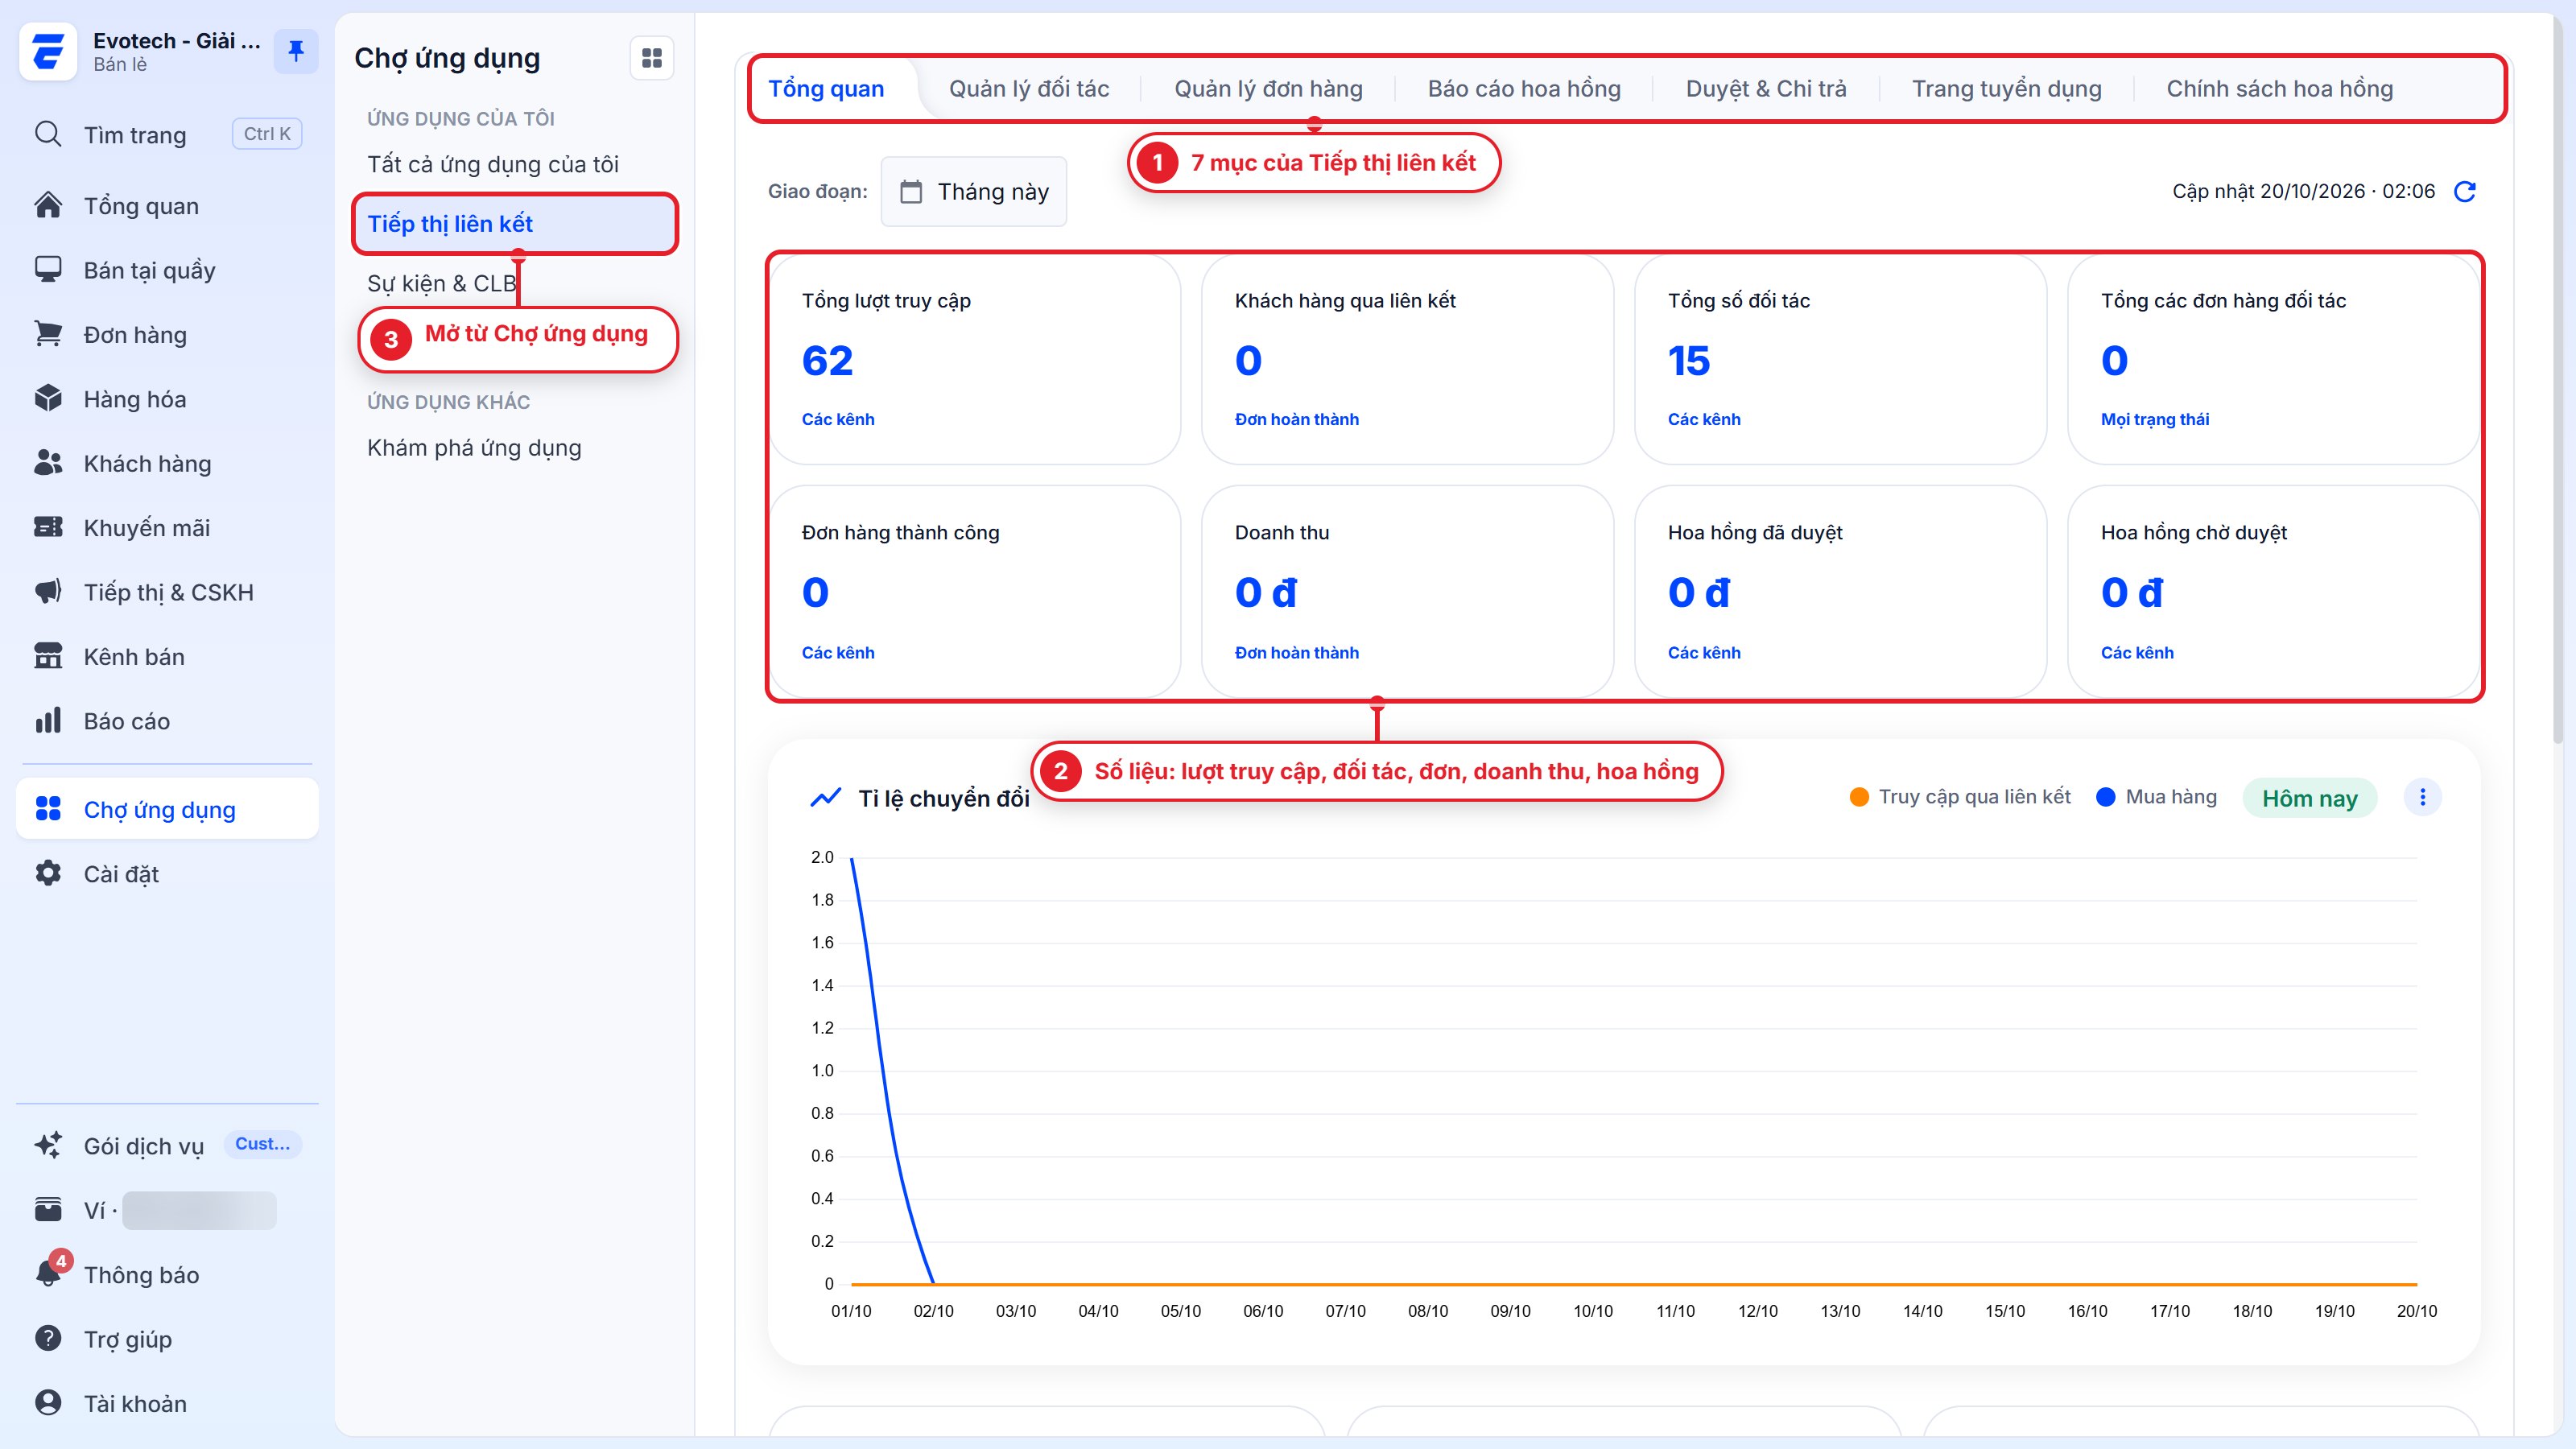Image resolution: width=2576 pixels, height=1449 pixels.
Task: Open Bán tại quầy monitor icon
Action: pos(48,270)
